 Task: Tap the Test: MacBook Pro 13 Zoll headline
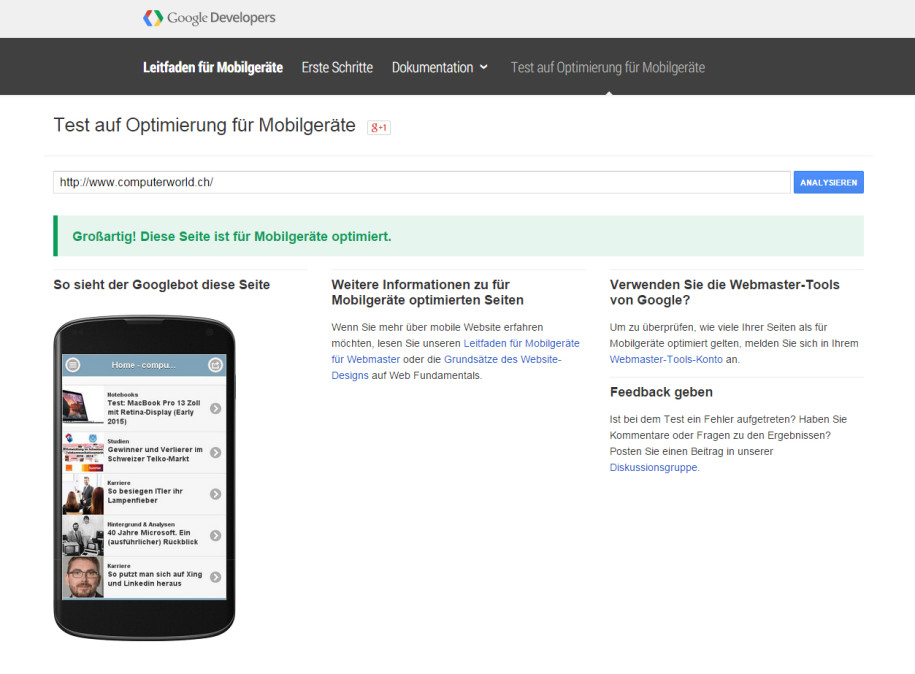pos(154,412)
